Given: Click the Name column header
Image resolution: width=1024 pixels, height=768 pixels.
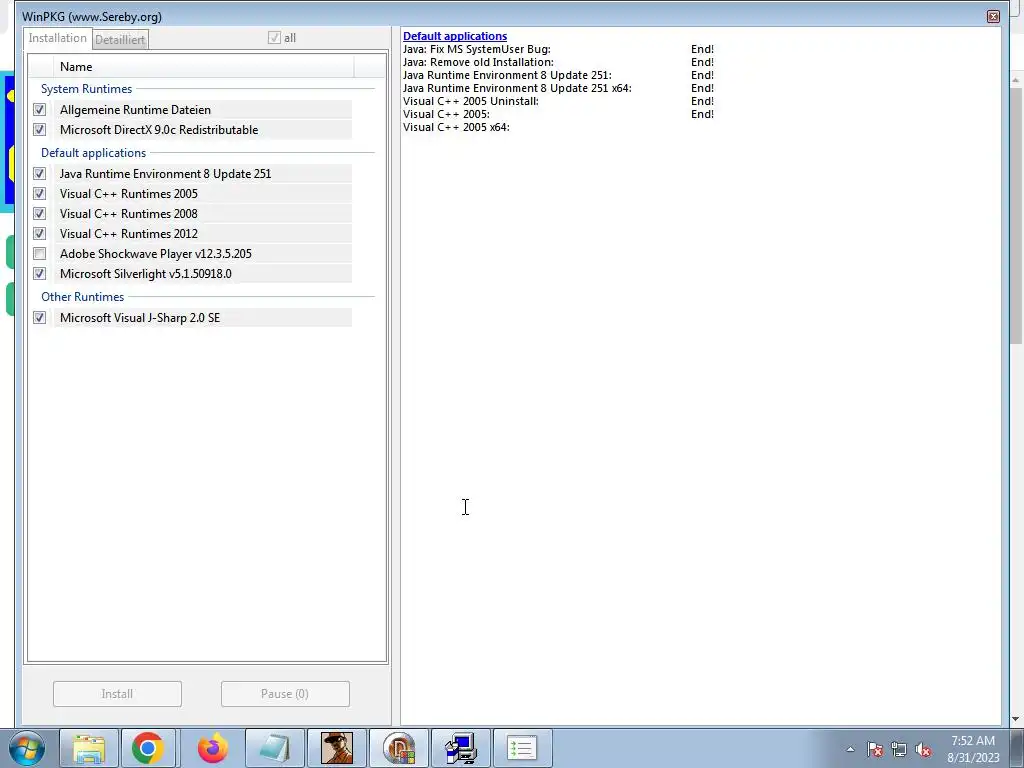Looking at the screenshot, I should [204, 67].
